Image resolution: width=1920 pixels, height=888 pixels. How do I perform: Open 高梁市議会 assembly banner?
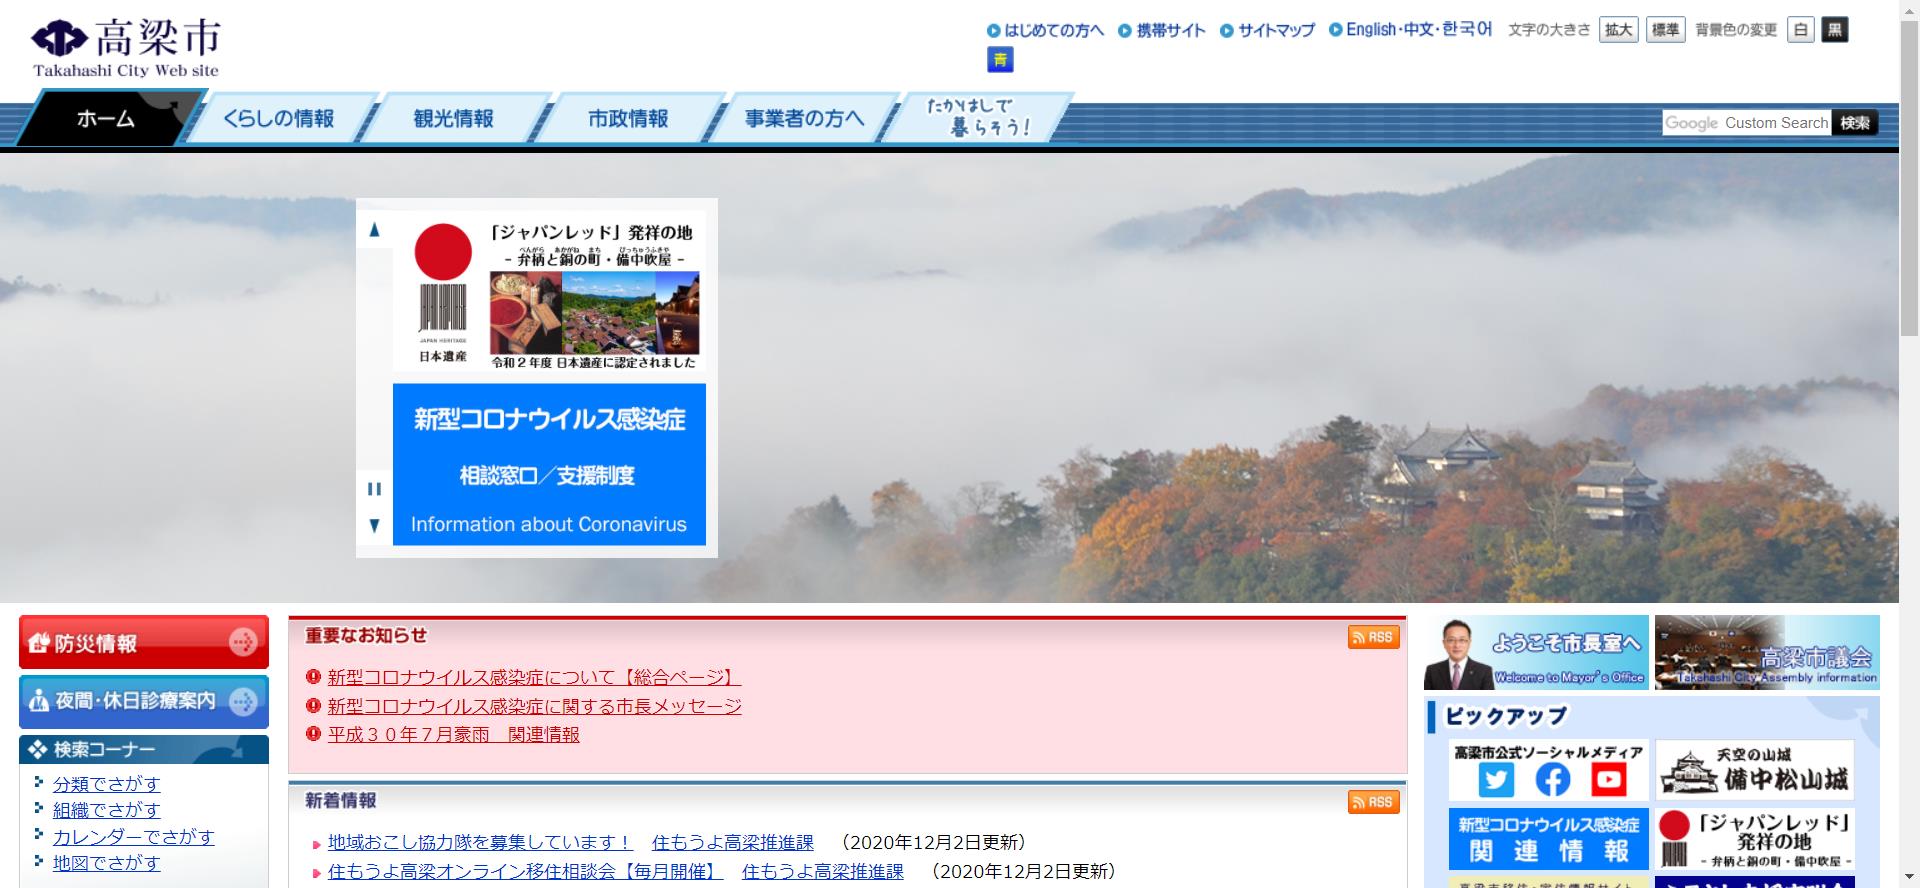(x=1767, y=653)
